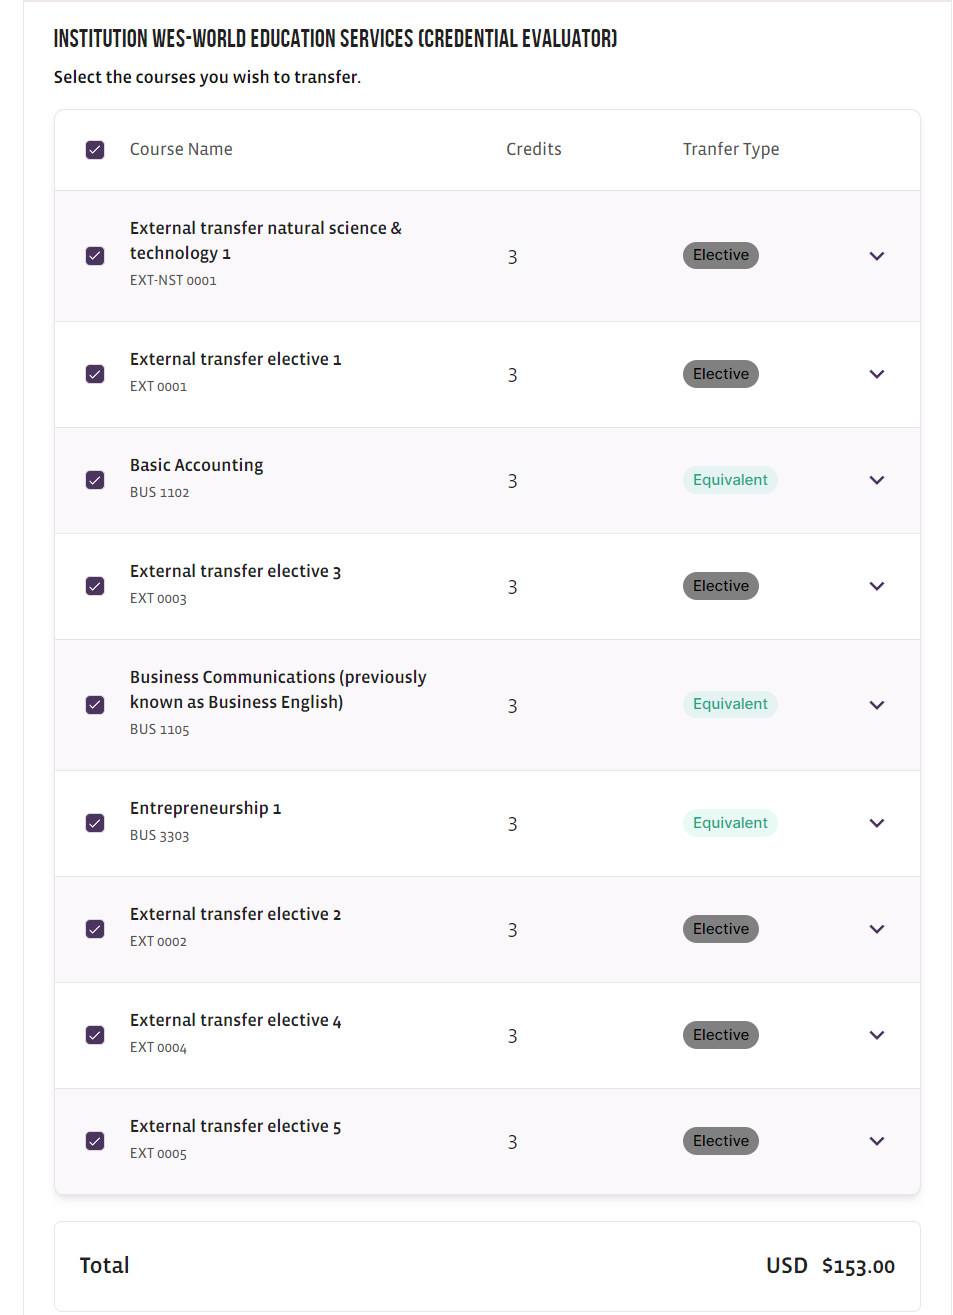Deselect External transfer elective 2 checkbox

click(x=95, y=929)
